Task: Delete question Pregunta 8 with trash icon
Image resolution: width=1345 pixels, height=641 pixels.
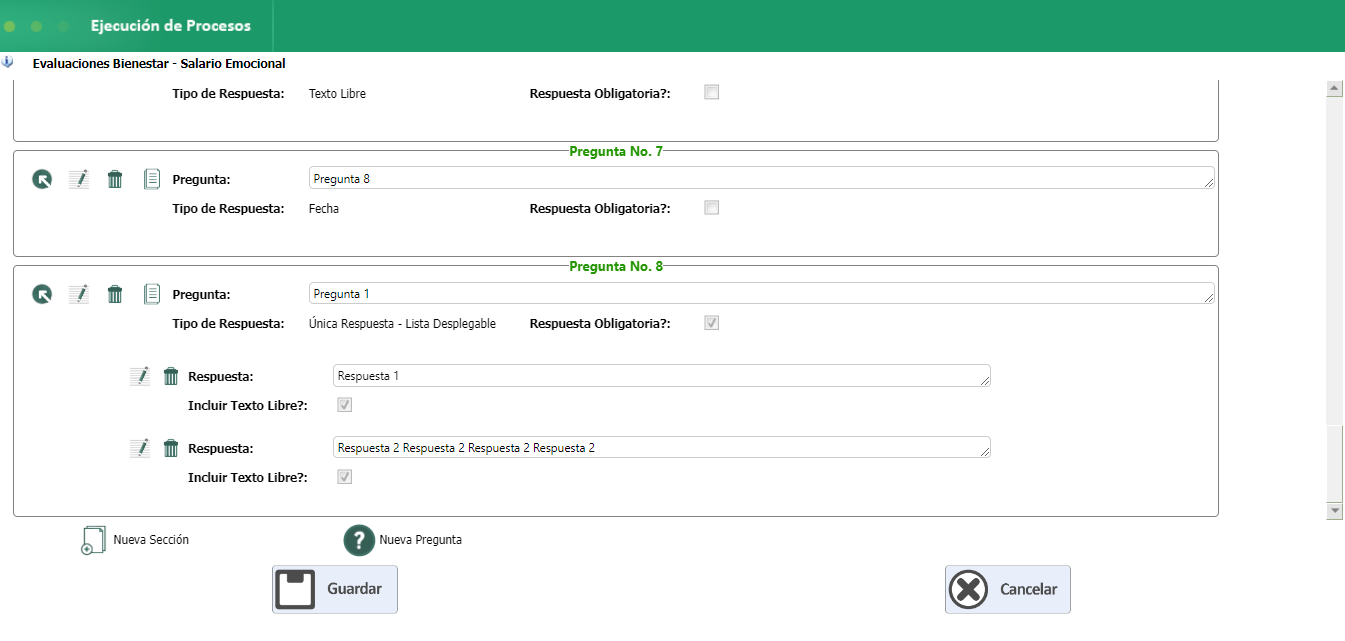Action: coord(115,179)
